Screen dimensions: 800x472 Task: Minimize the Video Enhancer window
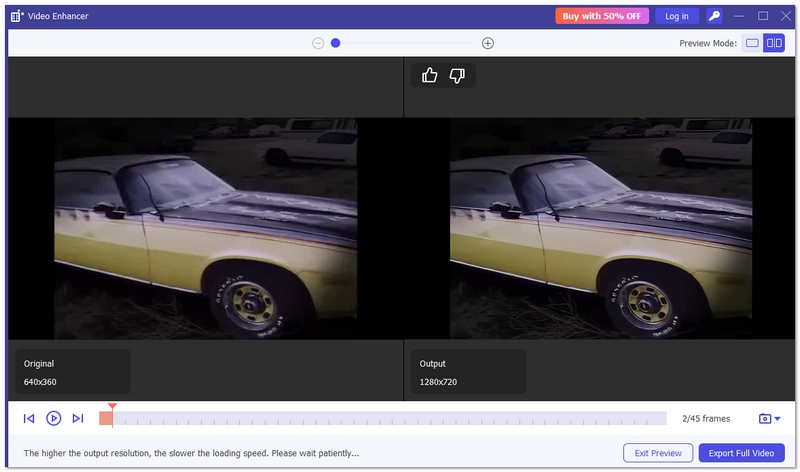(739, 16)
